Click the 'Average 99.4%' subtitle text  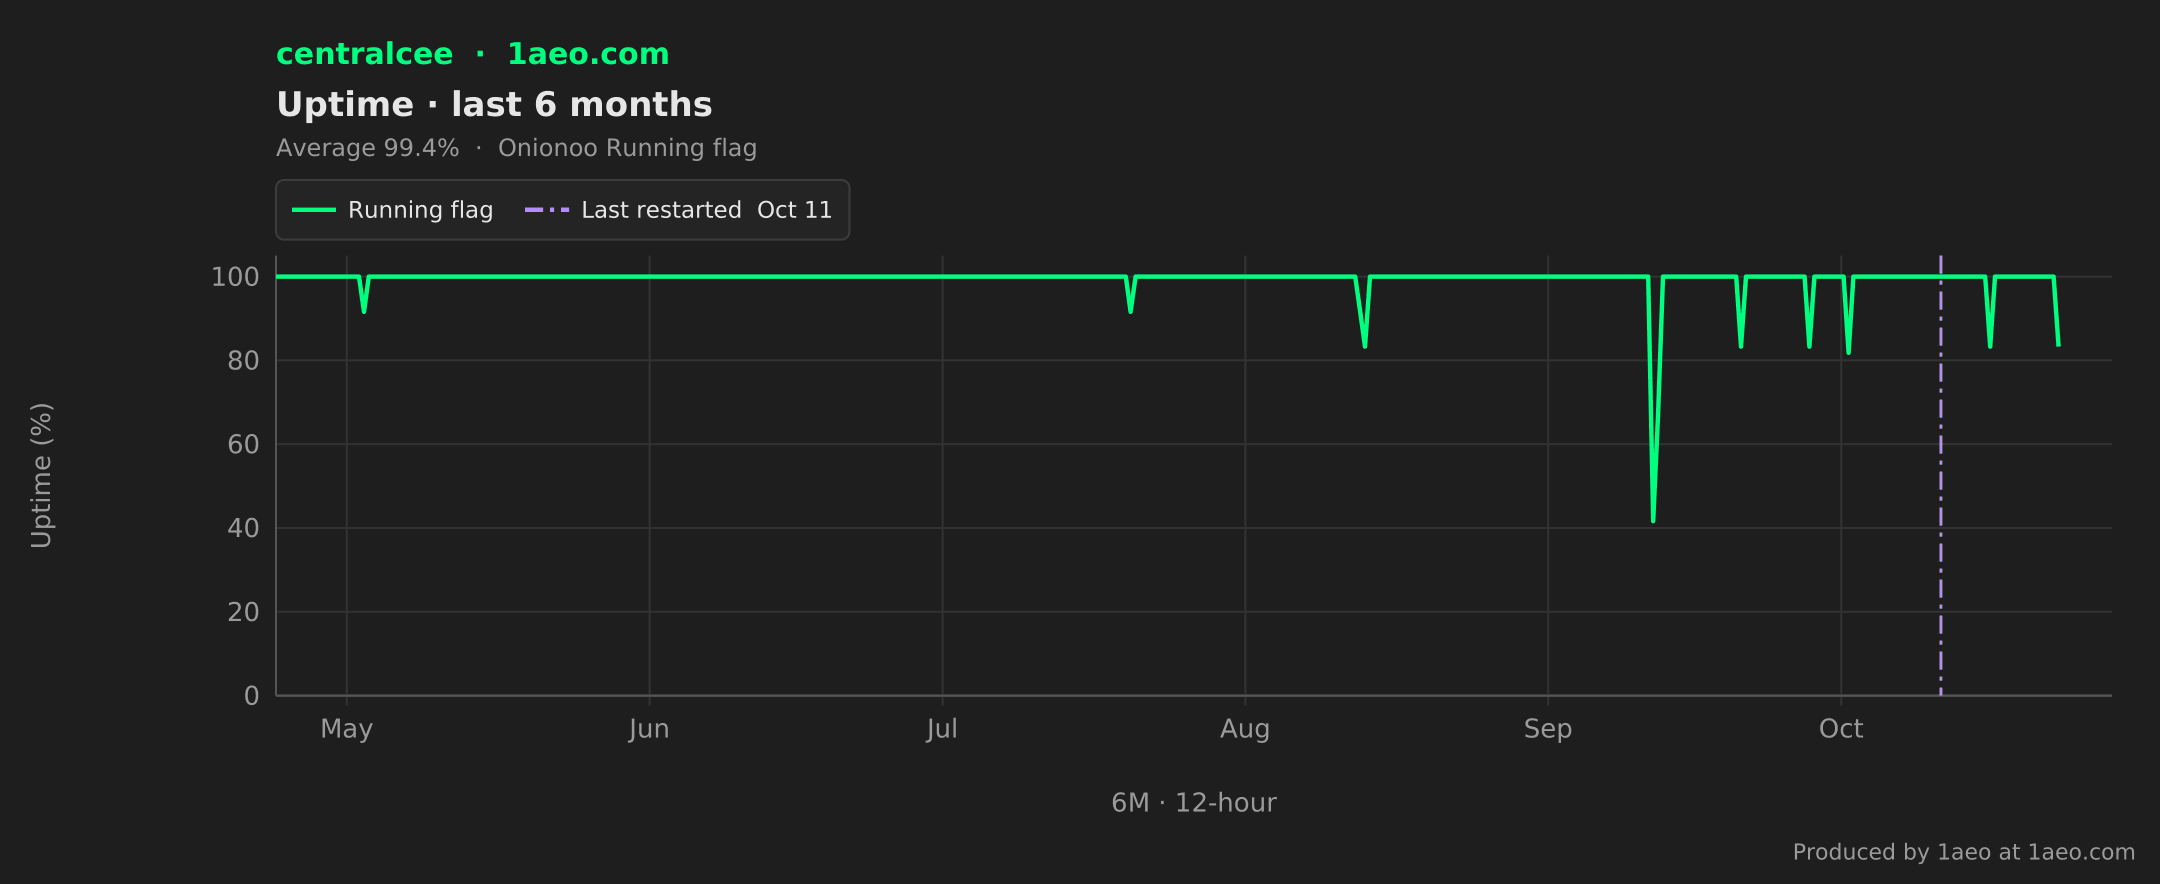367,148
